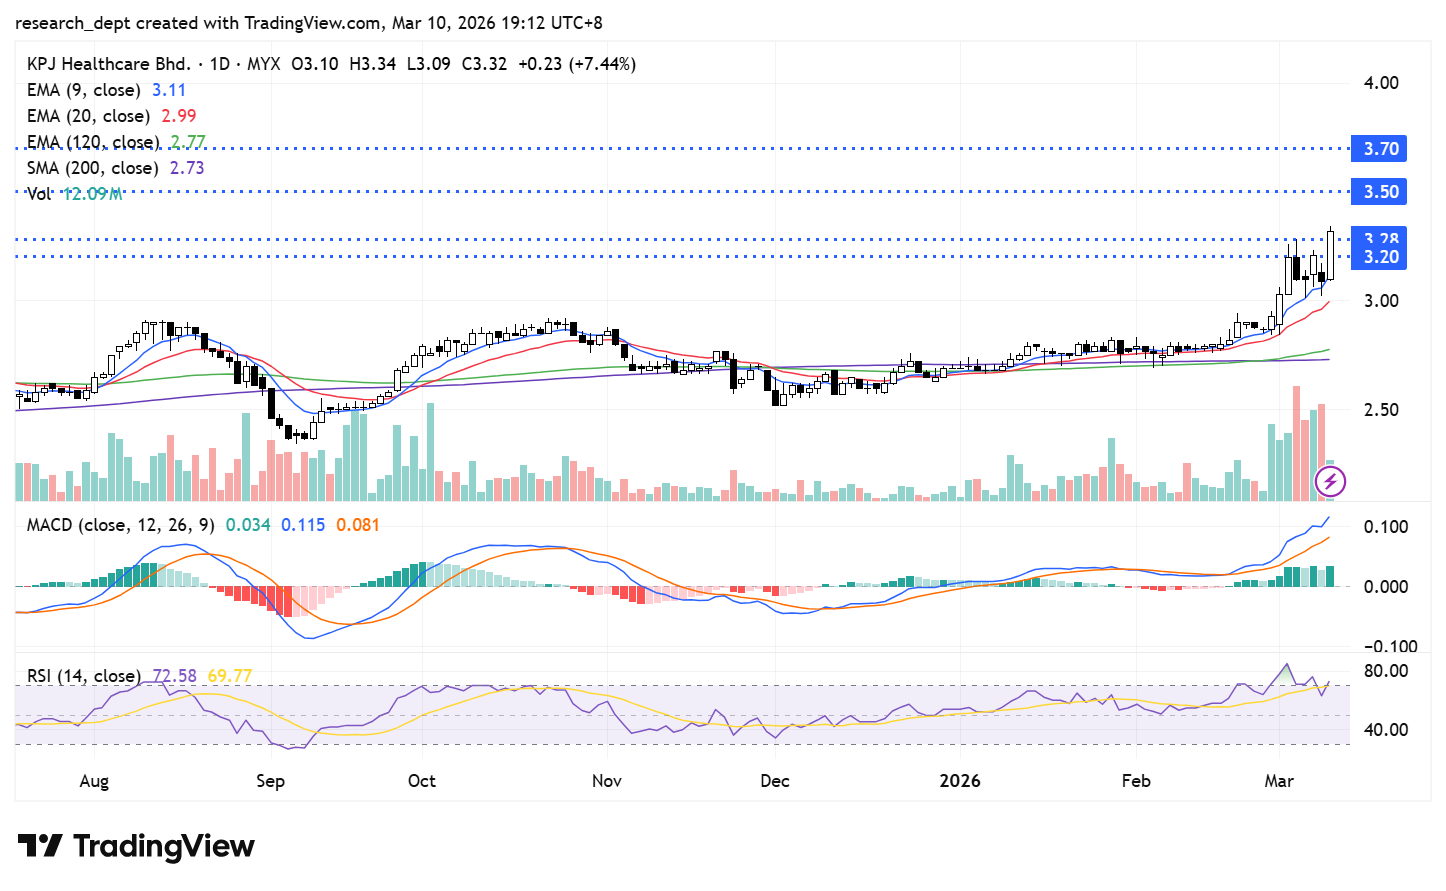Select the EMA (20, close) legend
The image size is (1446, 891).
(x=88, y=116)
